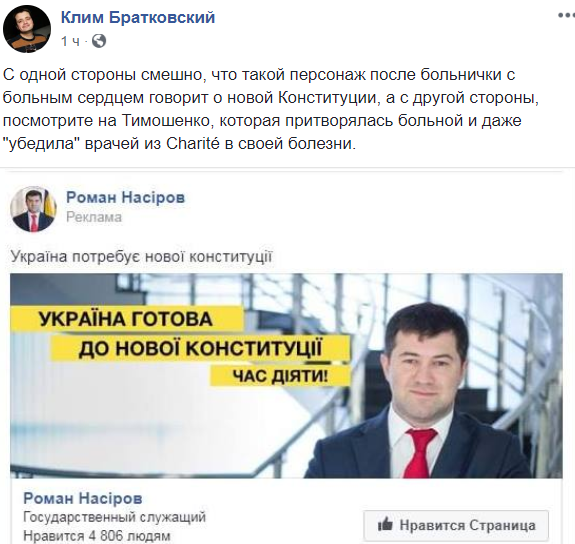
Task: Click the 'ДО НОВОЇ КОНСТИТУЦІЇ' yellow banner
Action: (x=200, y=348)
